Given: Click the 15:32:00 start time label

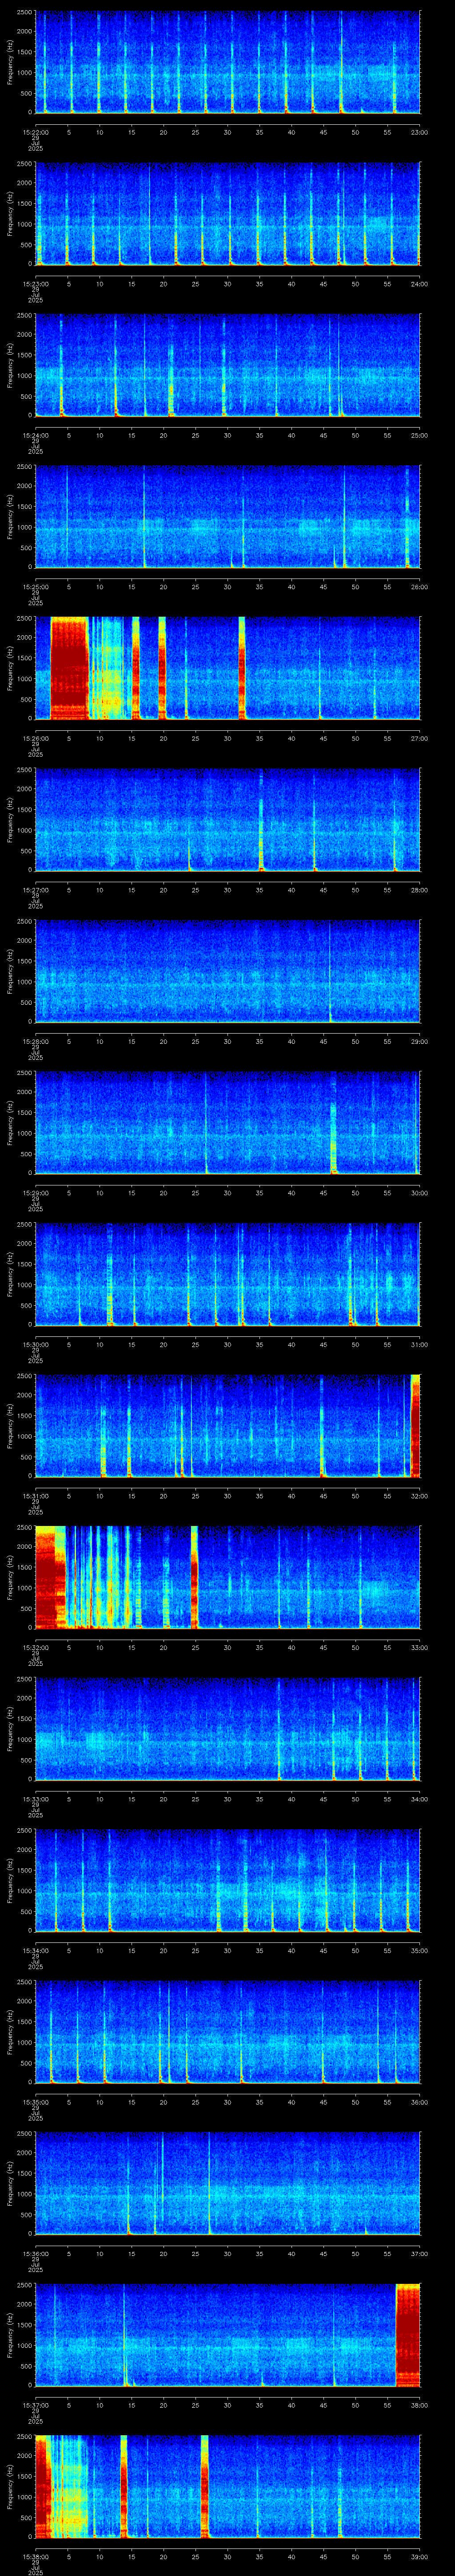Looking at the screenshot, I should [35, 1647].
